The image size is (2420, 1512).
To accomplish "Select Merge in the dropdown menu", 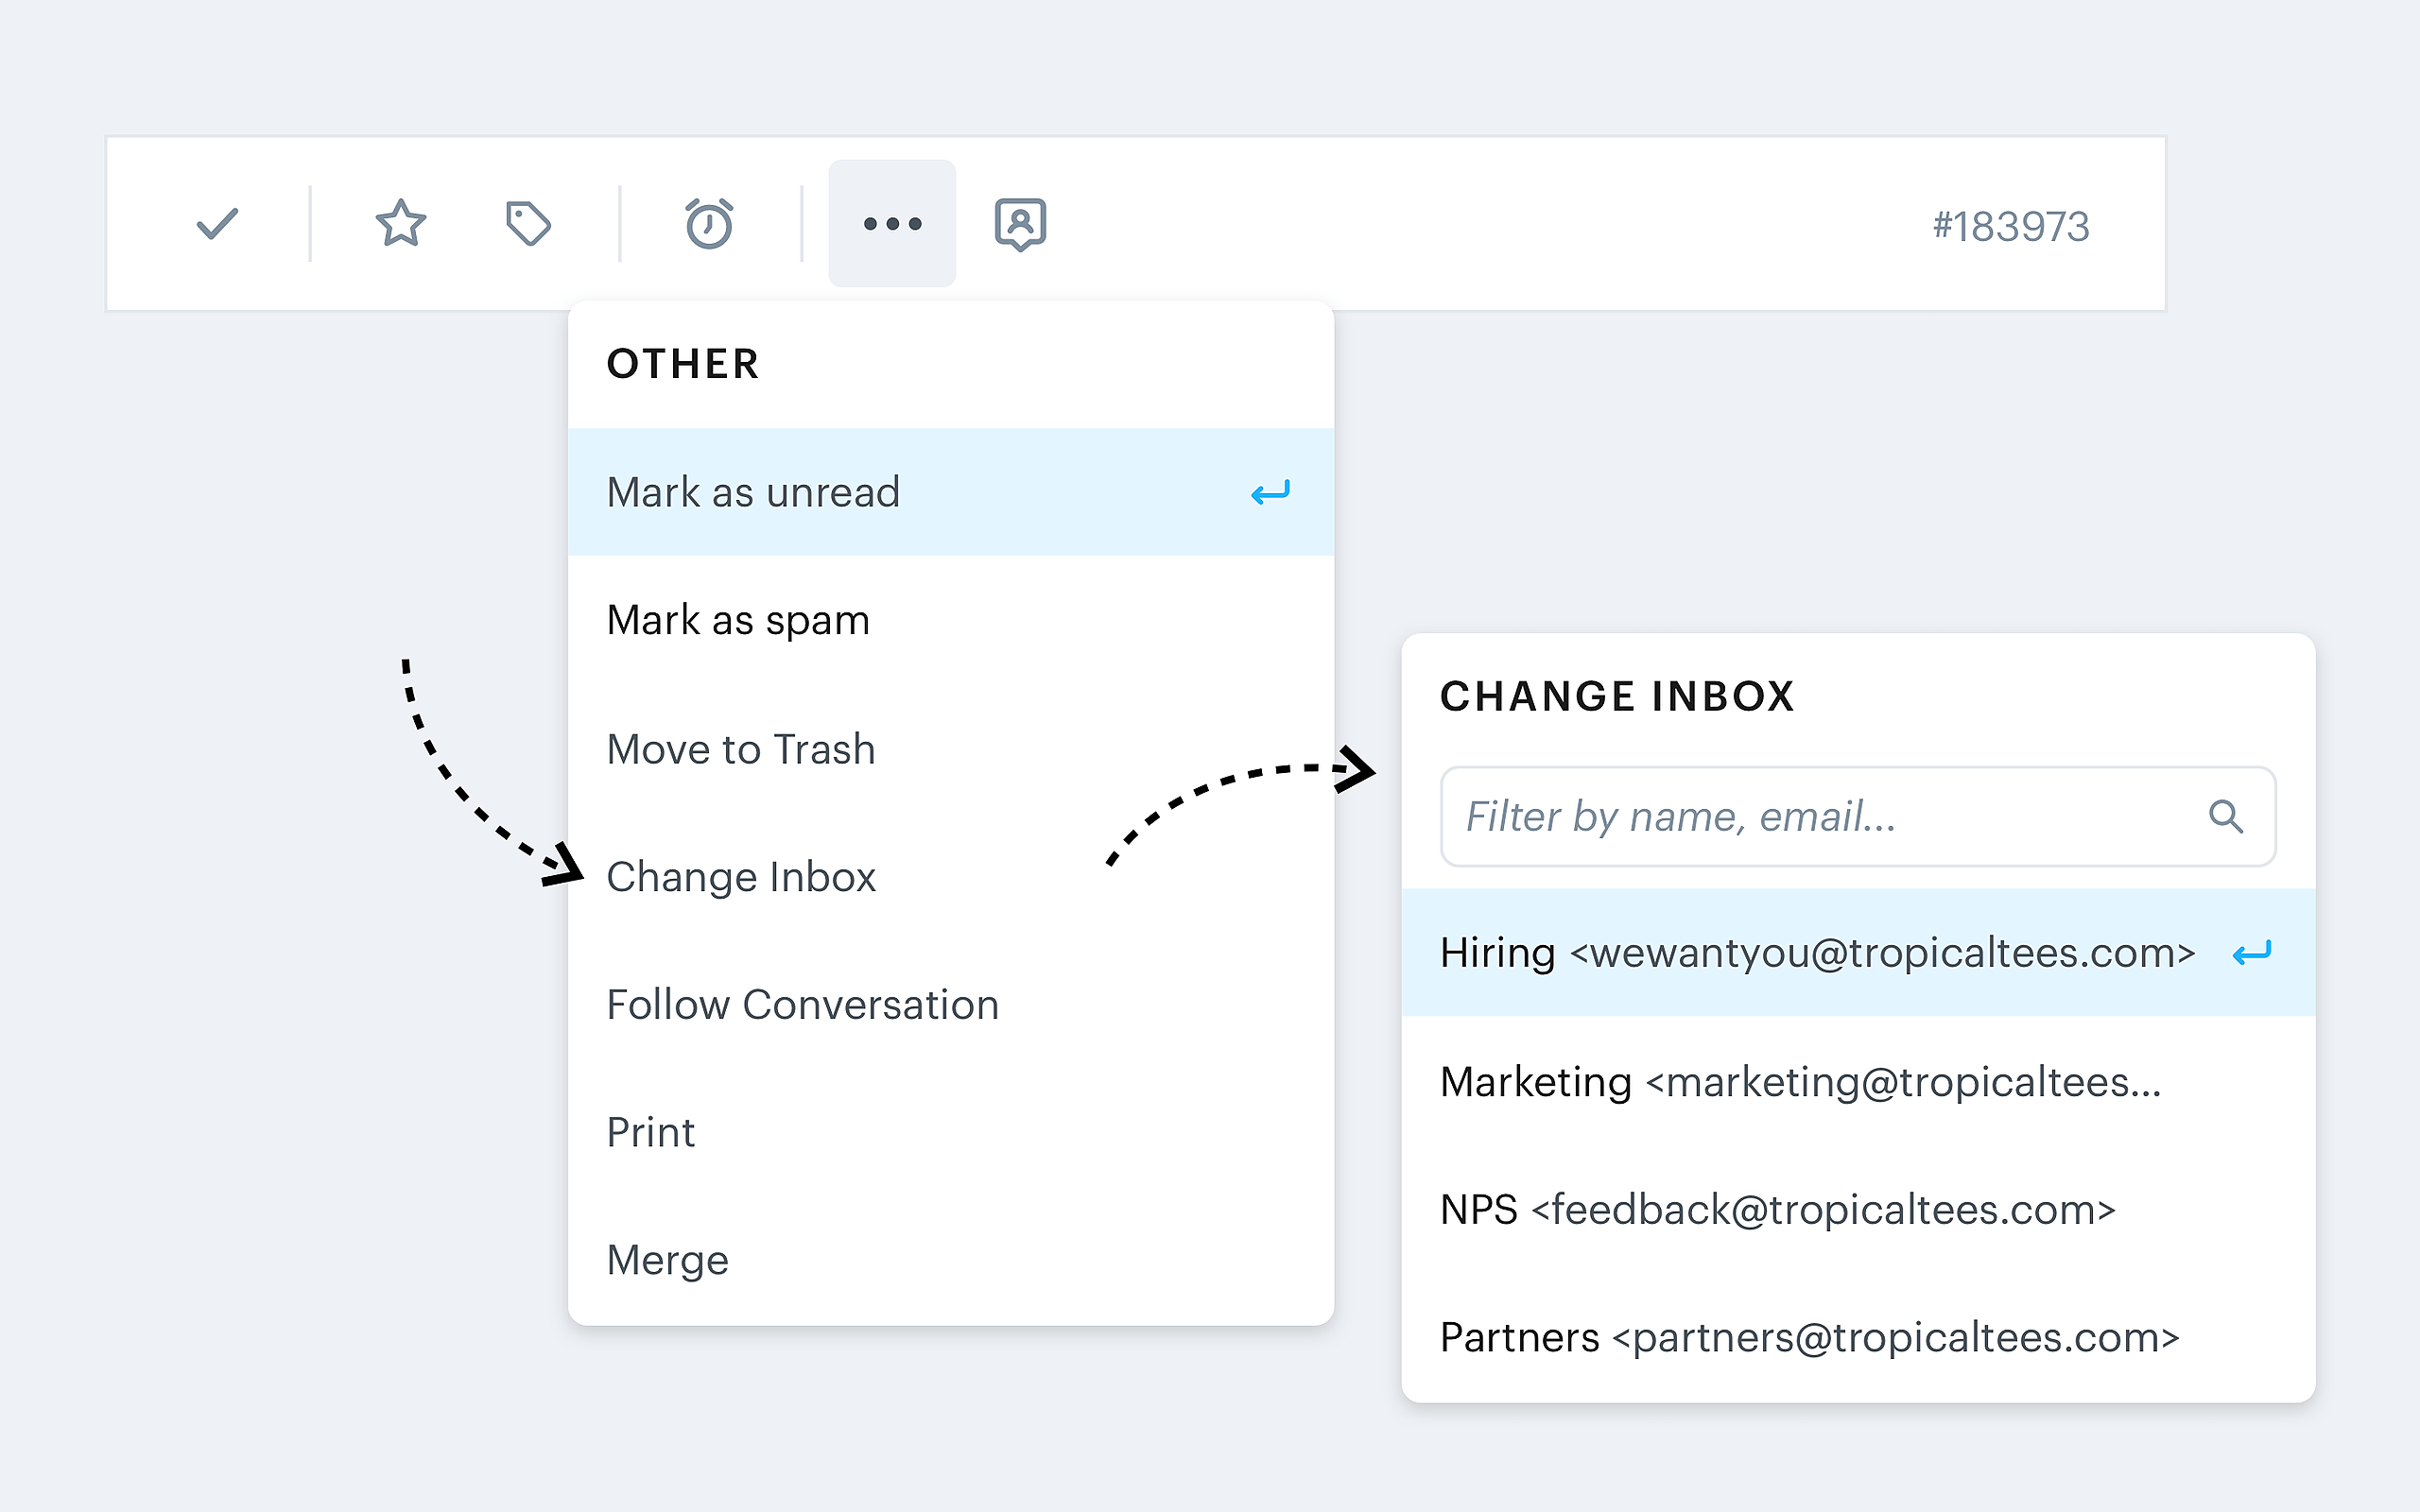I will coord(950,1260).
